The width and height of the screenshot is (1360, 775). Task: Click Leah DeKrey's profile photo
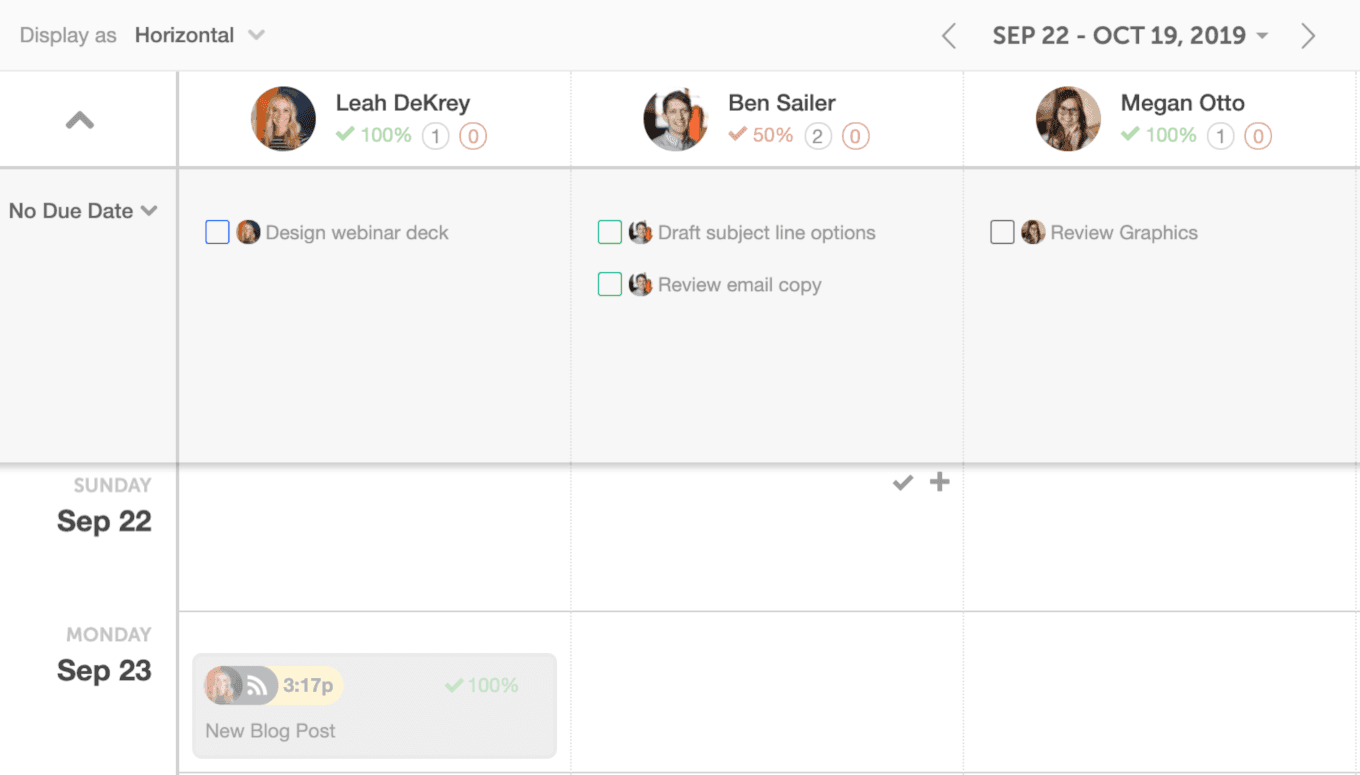tap(283, 118)
